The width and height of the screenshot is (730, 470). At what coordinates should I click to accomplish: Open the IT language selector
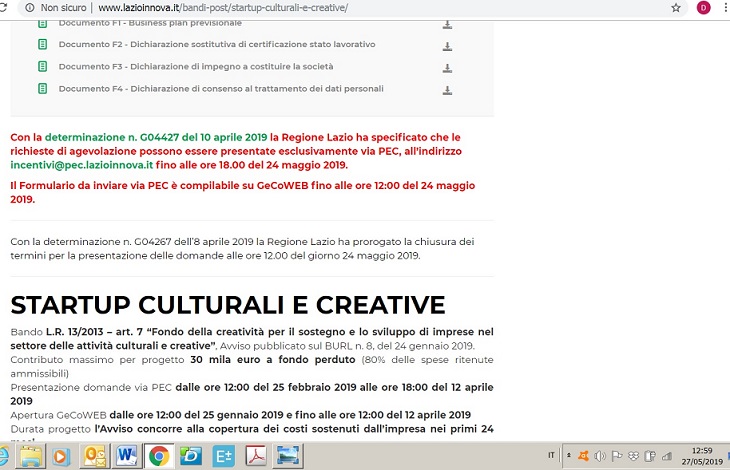(551, 456)
